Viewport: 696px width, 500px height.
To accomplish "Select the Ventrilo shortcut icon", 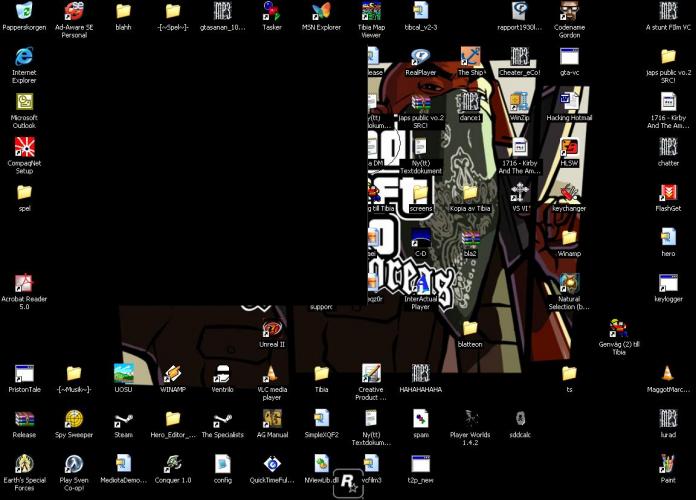I will click(222, 373).
